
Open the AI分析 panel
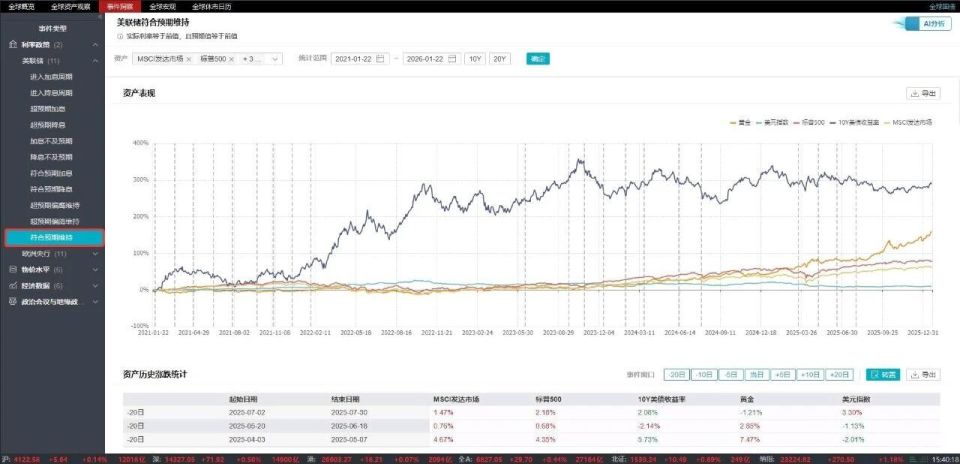(929, 24)
